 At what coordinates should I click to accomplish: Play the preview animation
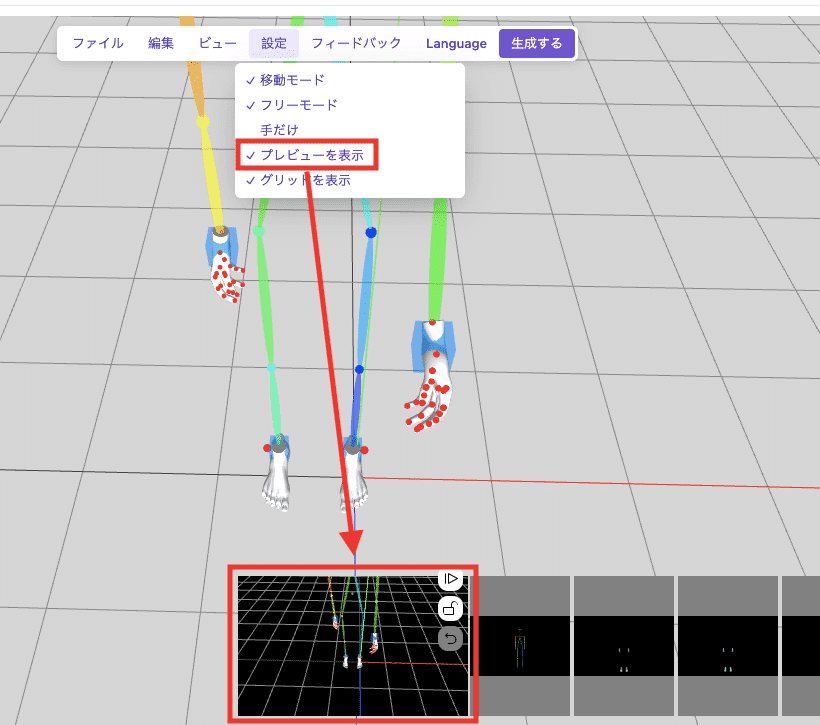[x=450, y=578]
